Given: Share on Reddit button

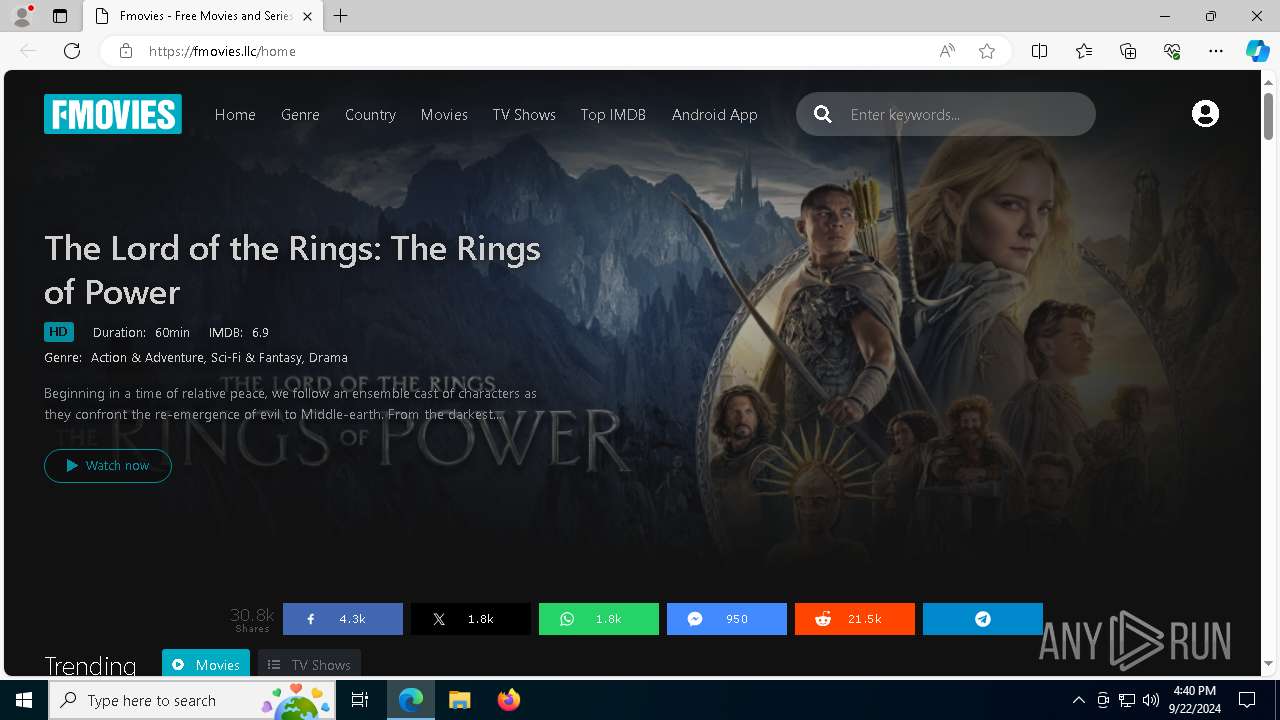Looking at the screenshot, I should (x=855, y=619).
